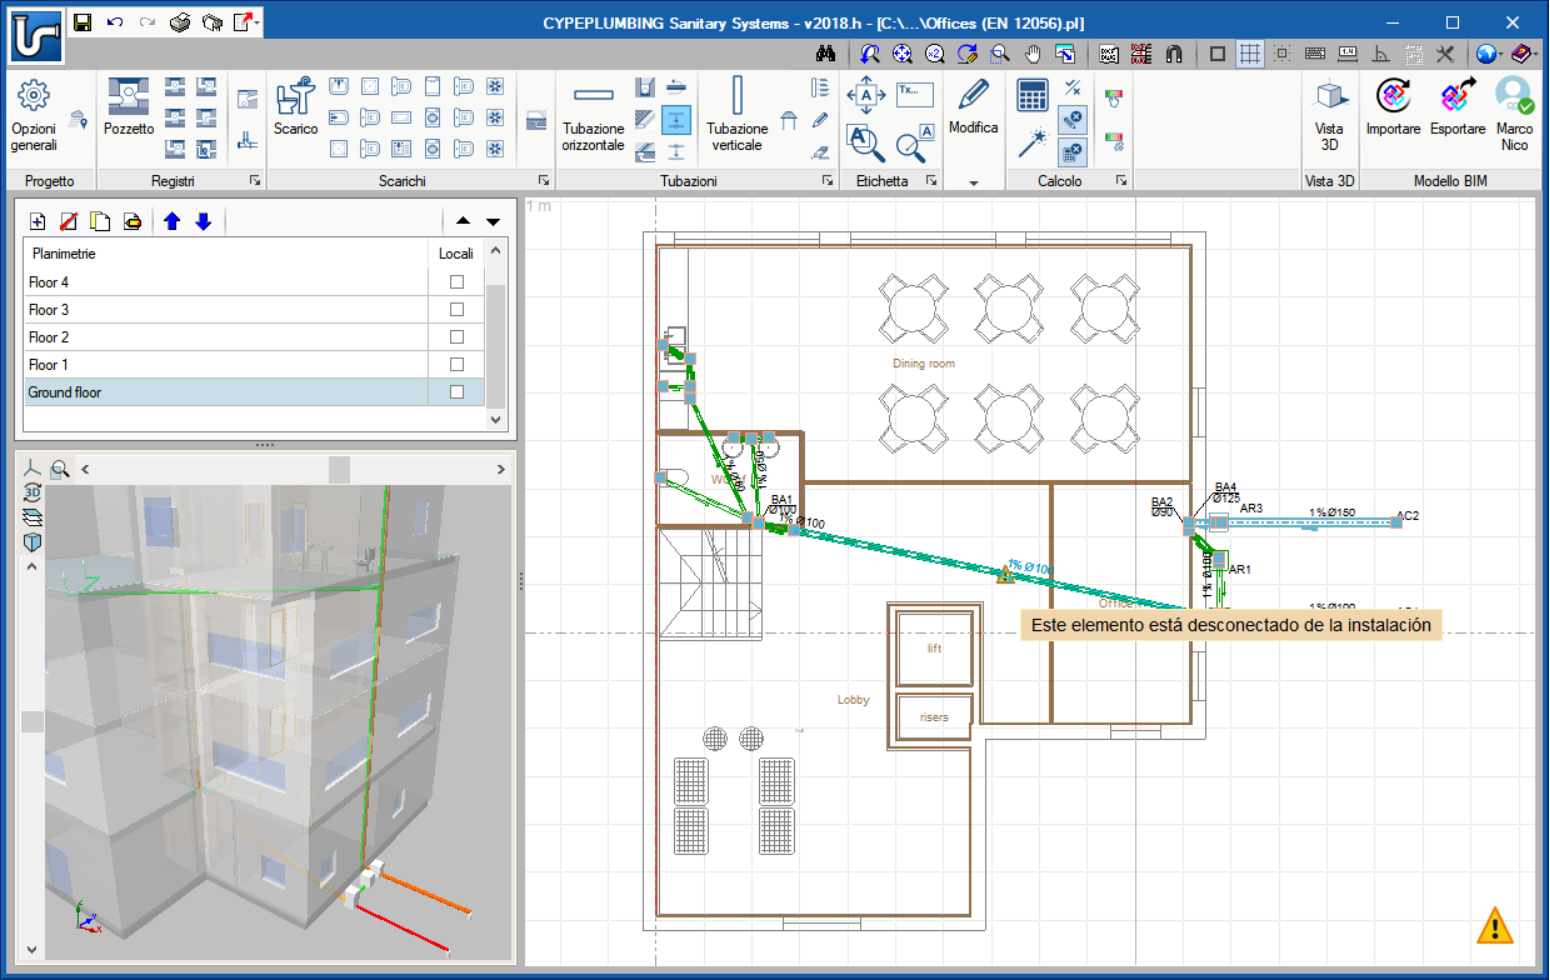This screenshot has height=980, width=1550.
Task: Open the Modifica edit tool
Action: 973,107
